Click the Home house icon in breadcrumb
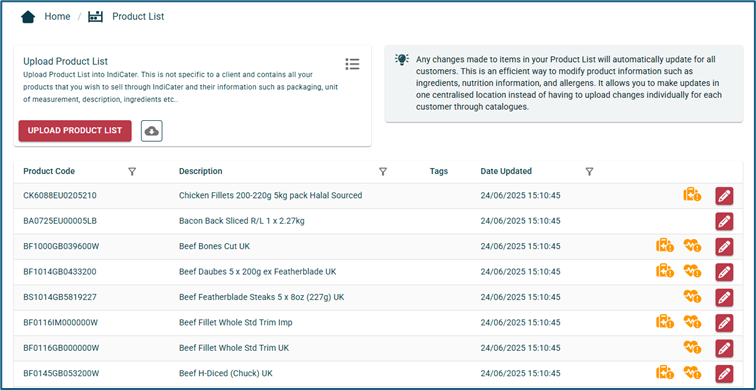 pos(28,17)
